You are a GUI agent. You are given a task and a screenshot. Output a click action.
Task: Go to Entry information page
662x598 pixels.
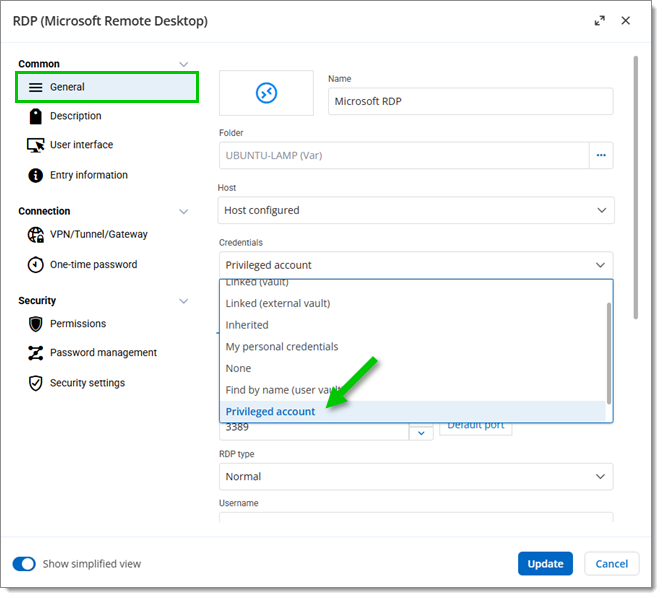point(88,175)
